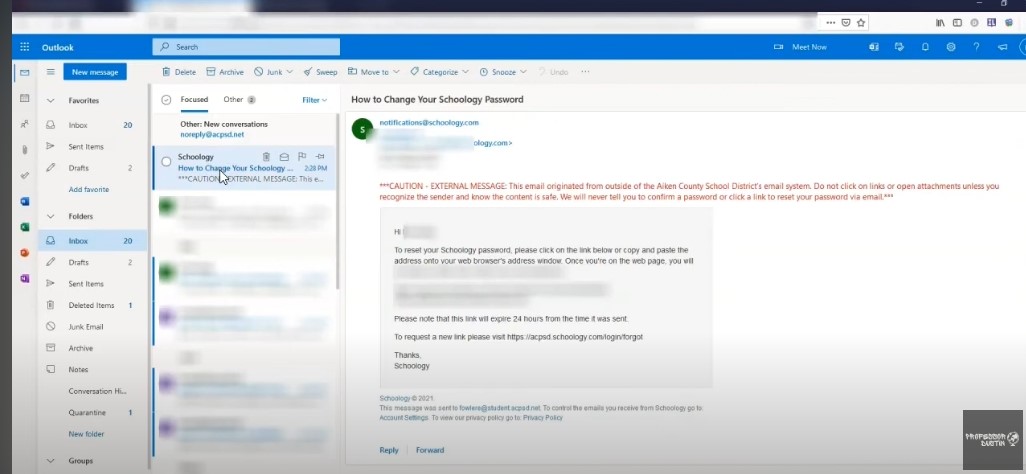Image resolution: width=1026 pixels, height=474 pixels.
Task: Click the feedback megaphone icon in header
Action: click(1002, 47)
